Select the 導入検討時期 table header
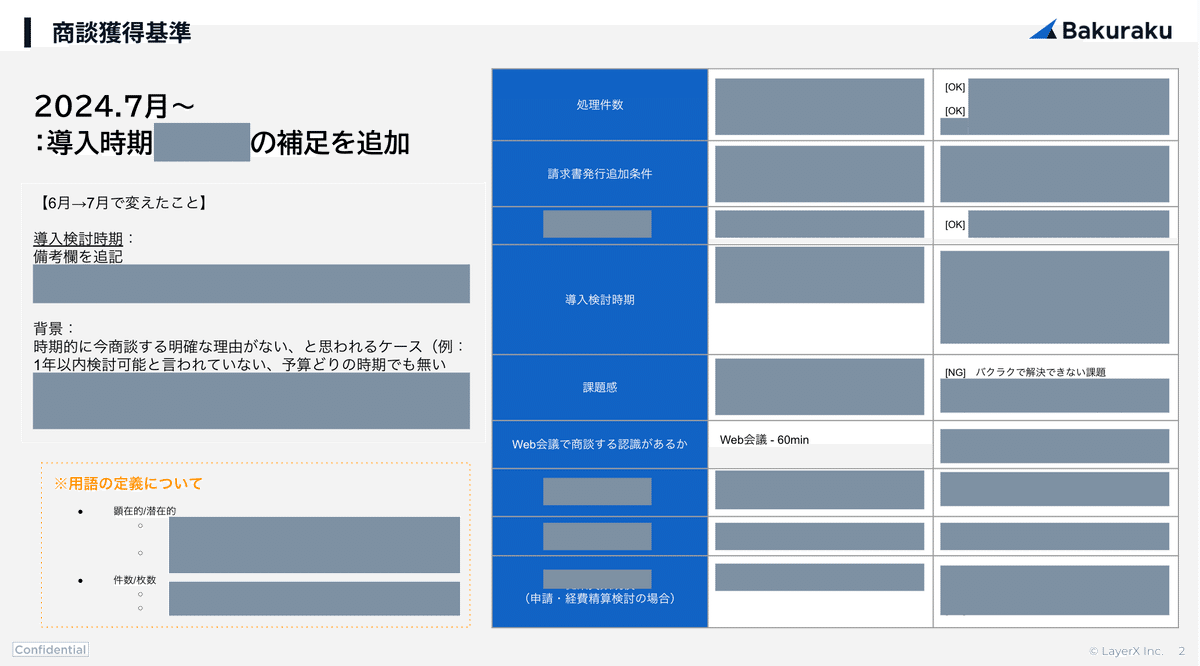The height and width of the screenshot is (666, 1200). [x=599, y=300]
